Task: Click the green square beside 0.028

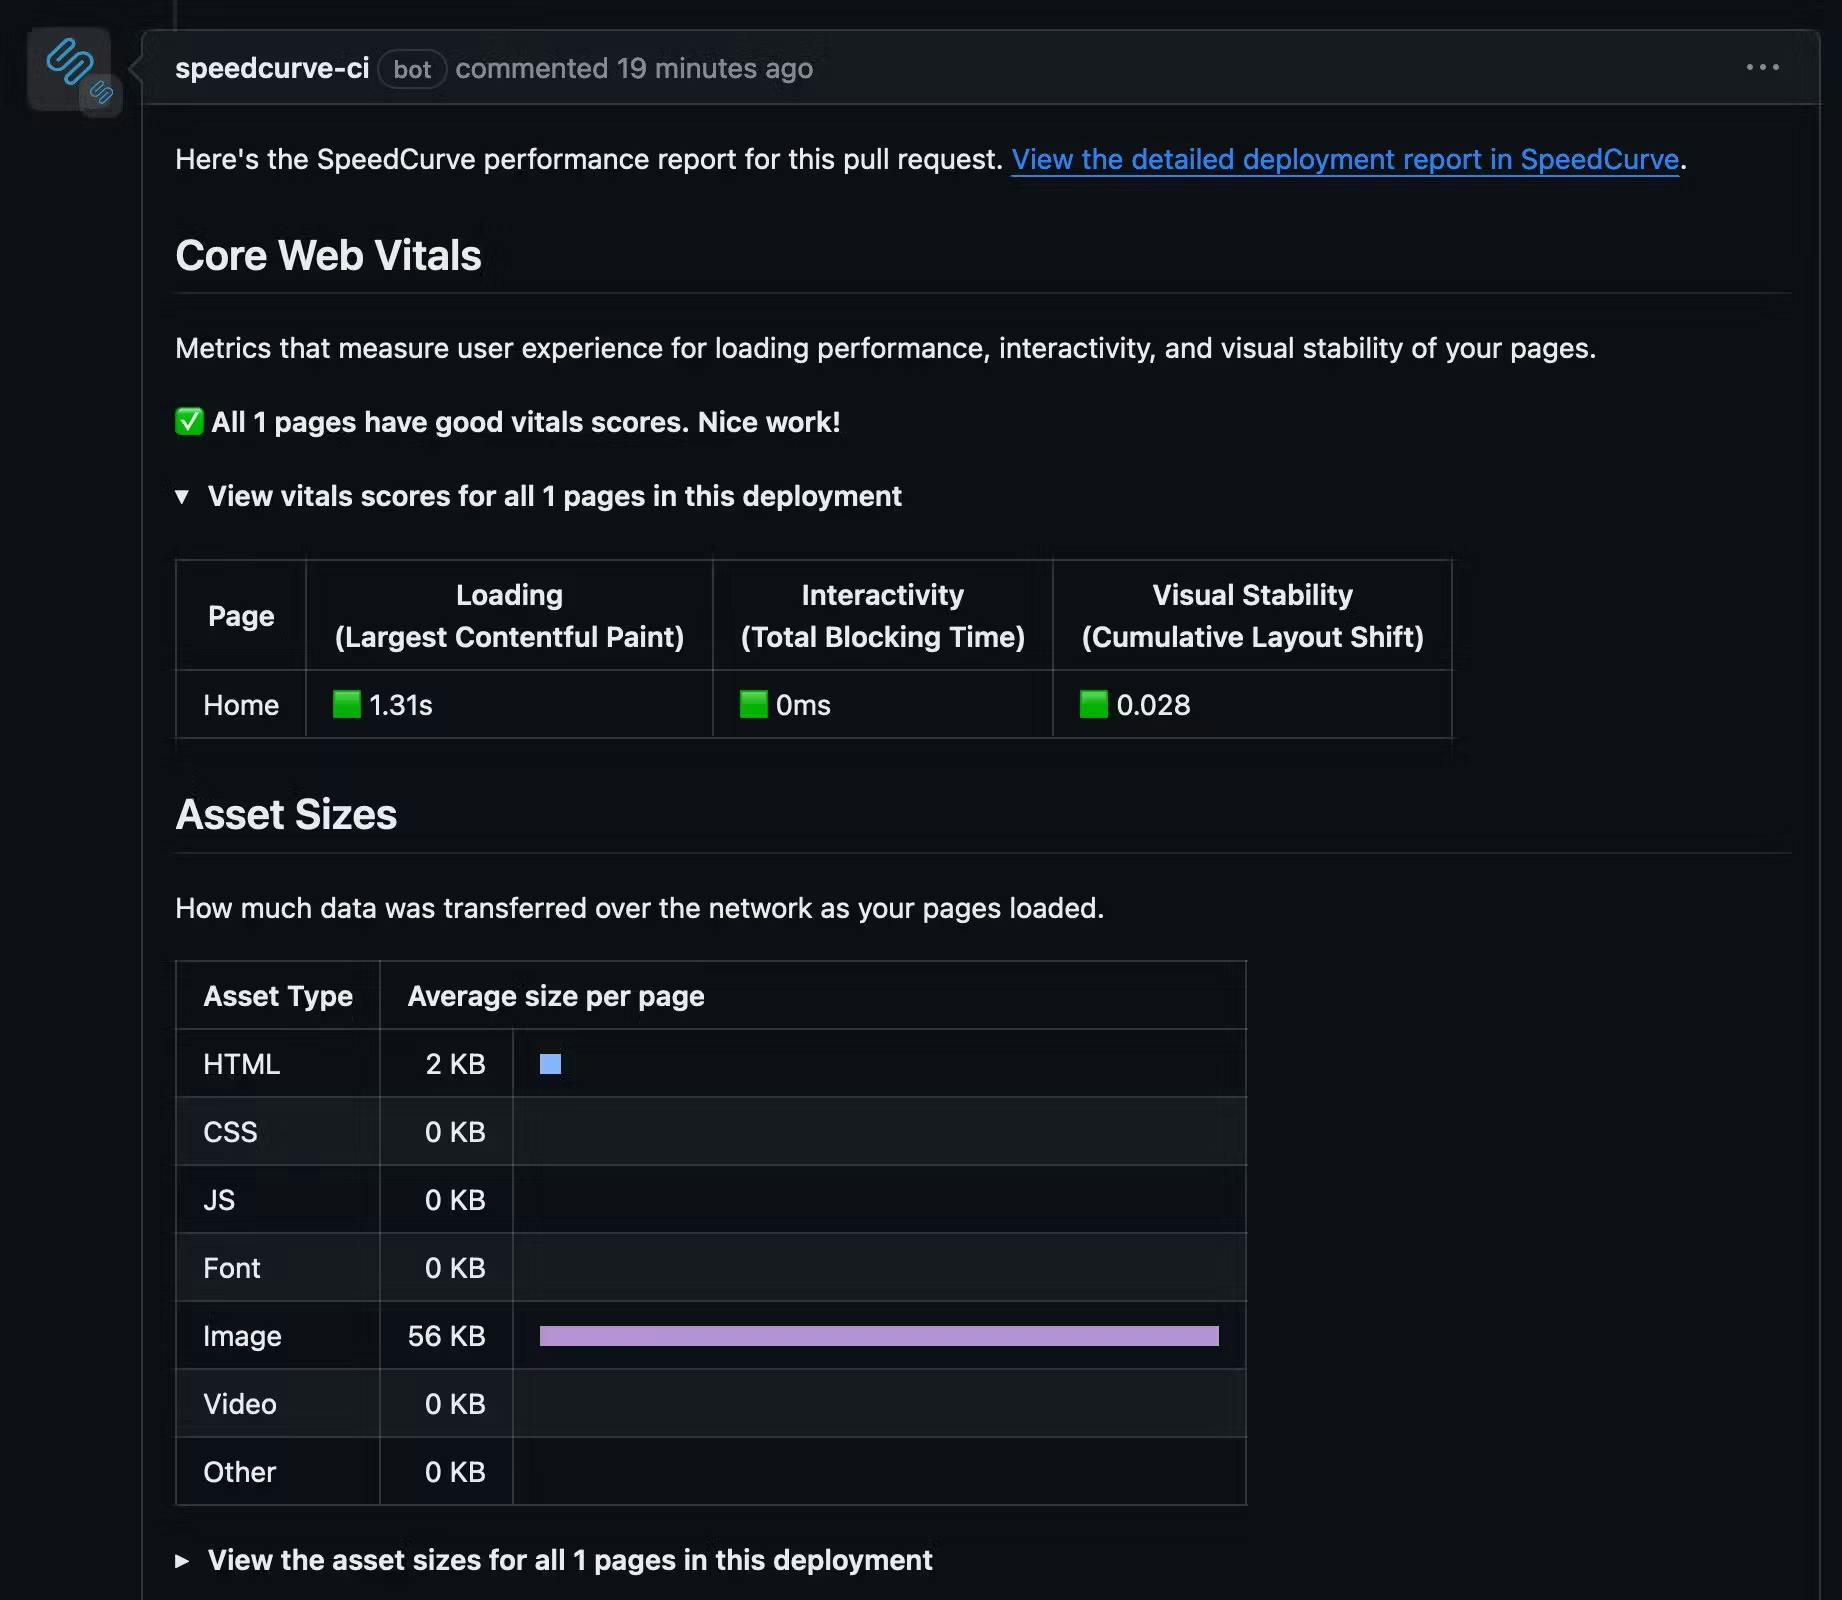Action: 1092,704
